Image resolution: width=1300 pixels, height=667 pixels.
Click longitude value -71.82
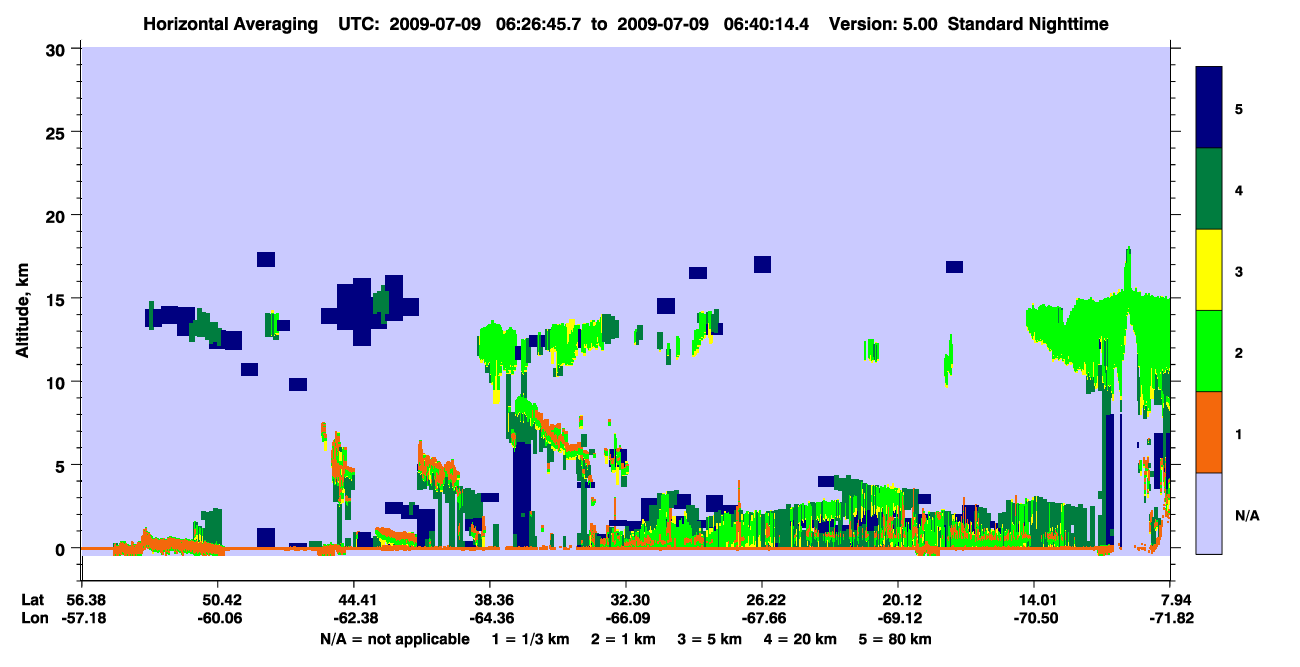click(1170, 619)
